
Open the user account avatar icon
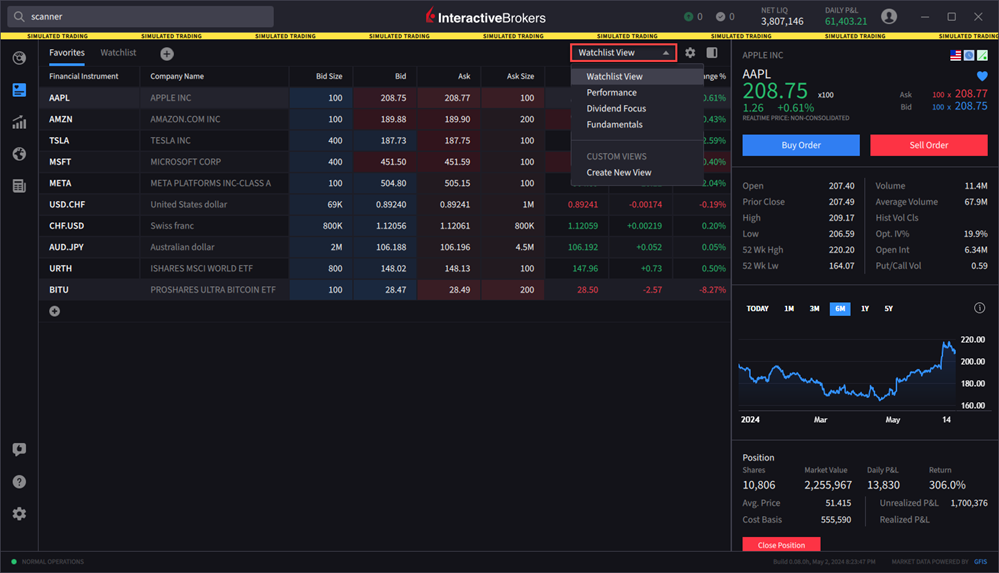tap(889, 17)
